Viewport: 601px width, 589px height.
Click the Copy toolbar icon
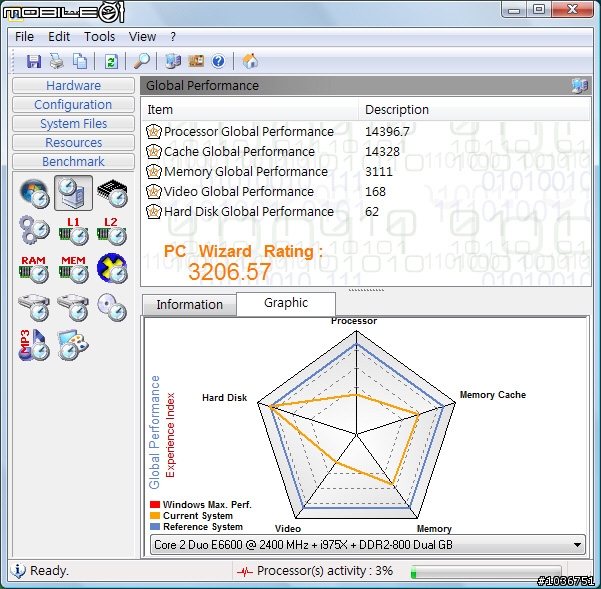coord(80,61)
